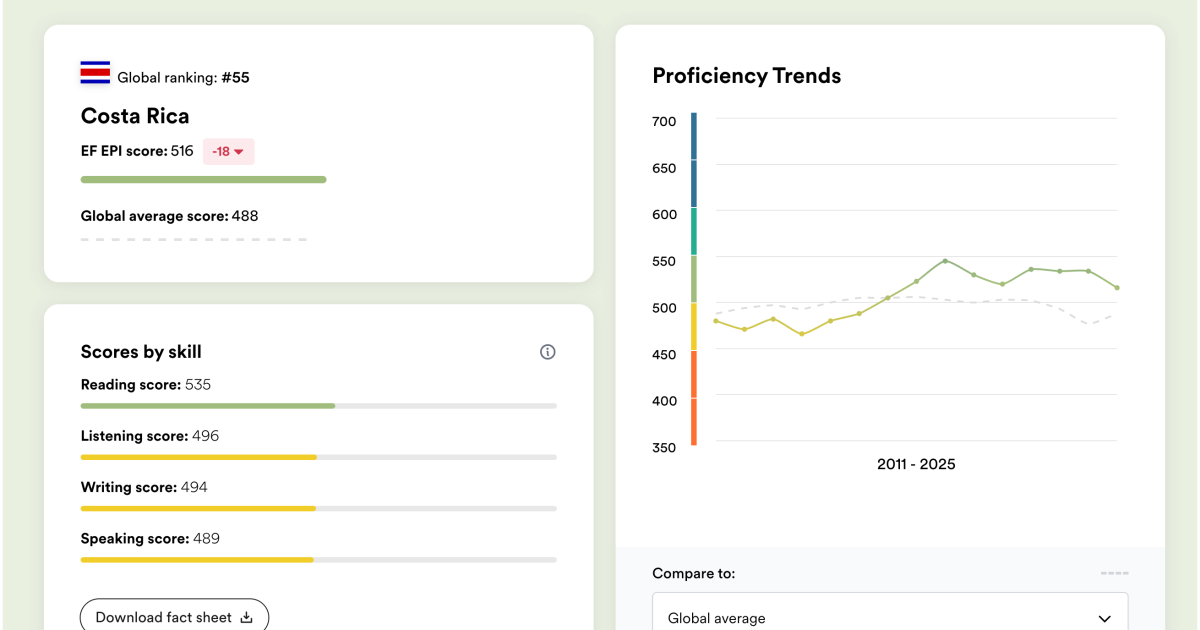The height and width of the screenshot is (630, 1200).
Task: Click the red down arrow in the -18 badge
Action: click(239, 152)
